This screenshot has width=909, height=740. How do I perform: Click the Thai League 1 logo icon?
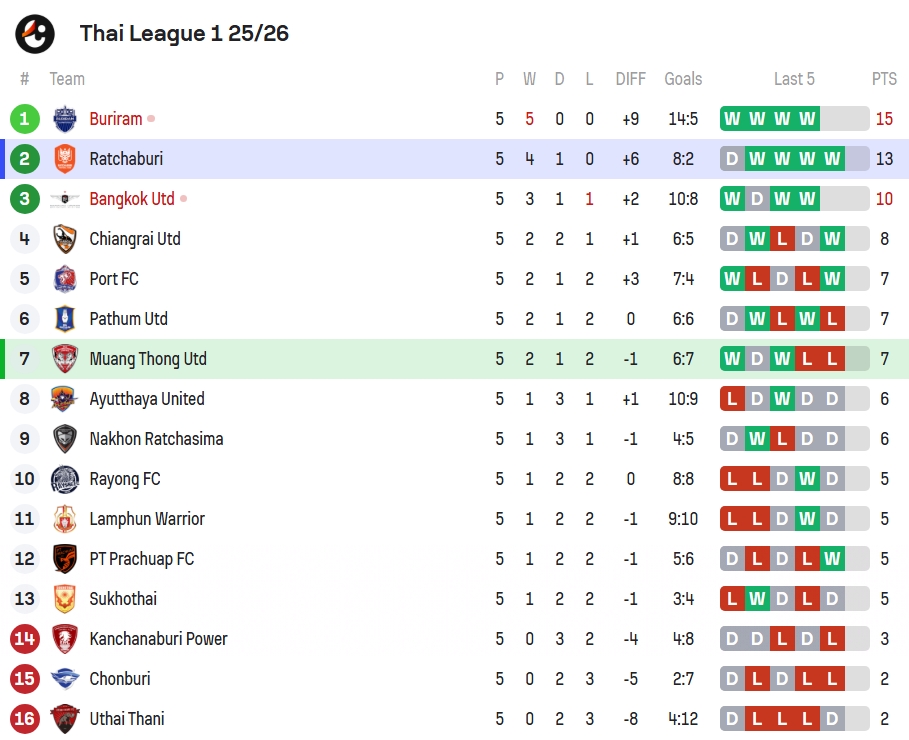tap(35, 34)
